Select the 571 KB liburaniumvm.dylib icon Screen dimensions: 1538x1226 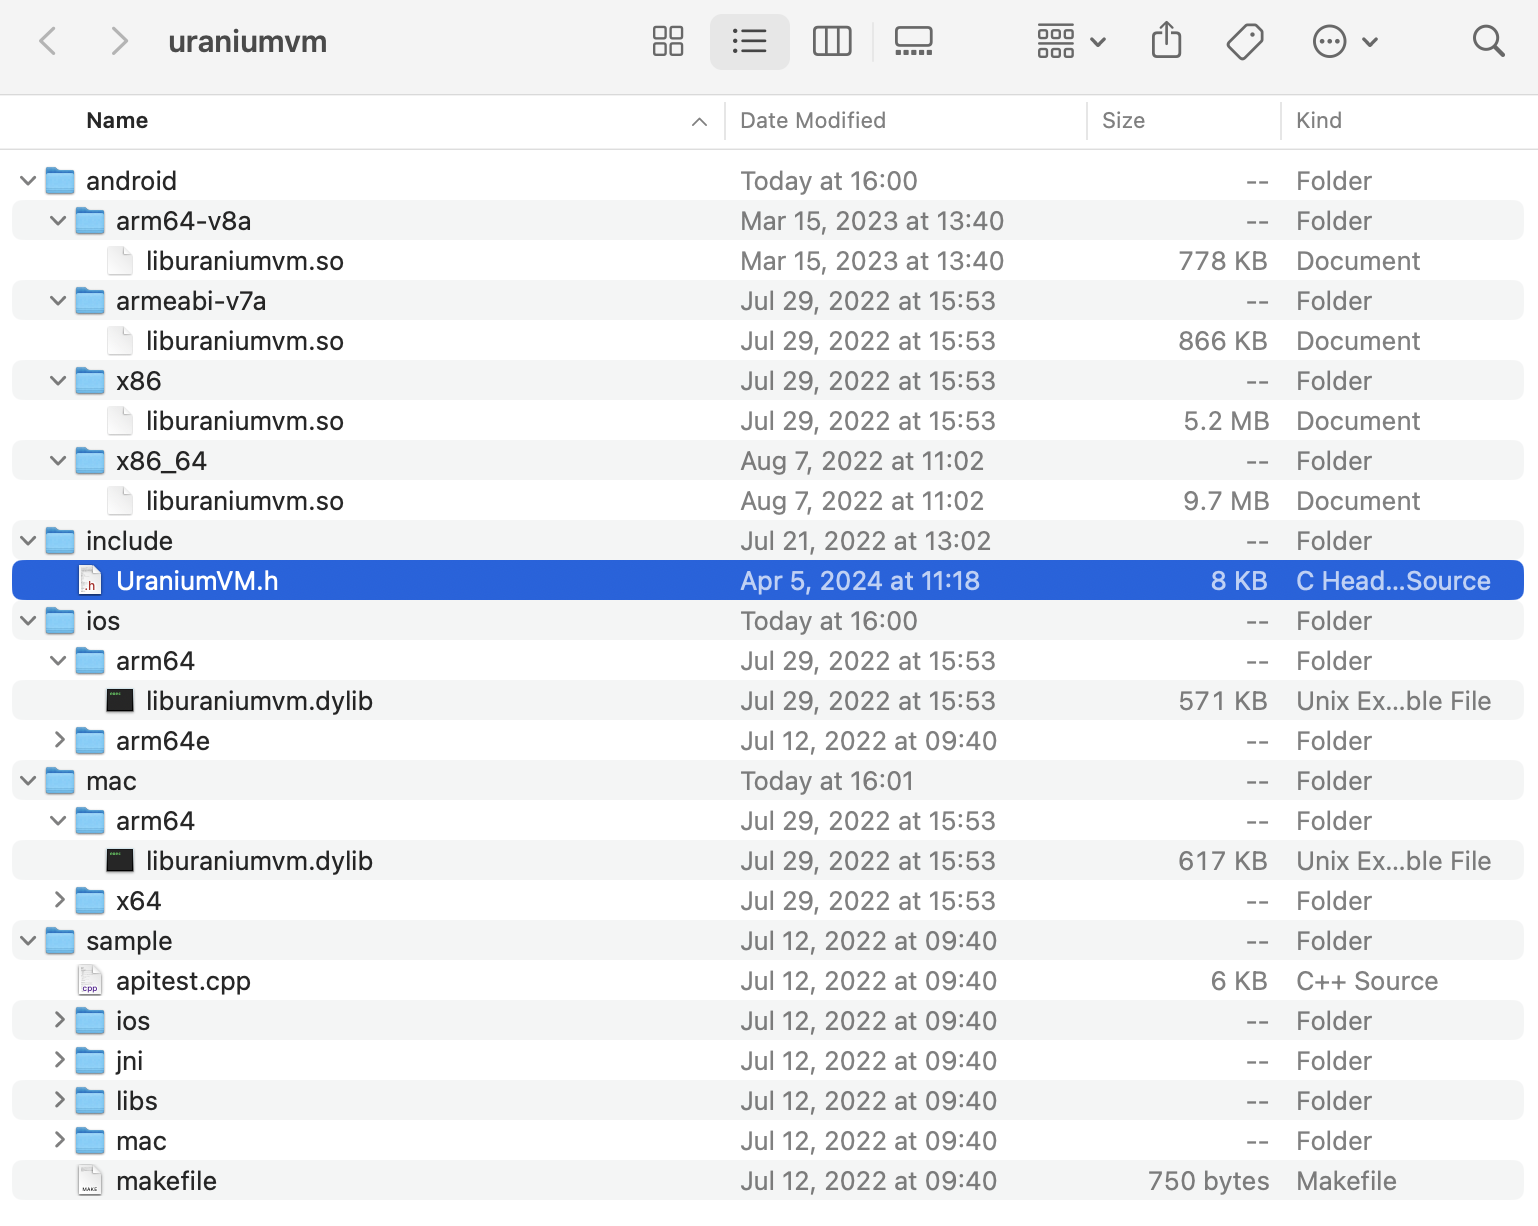120,701
